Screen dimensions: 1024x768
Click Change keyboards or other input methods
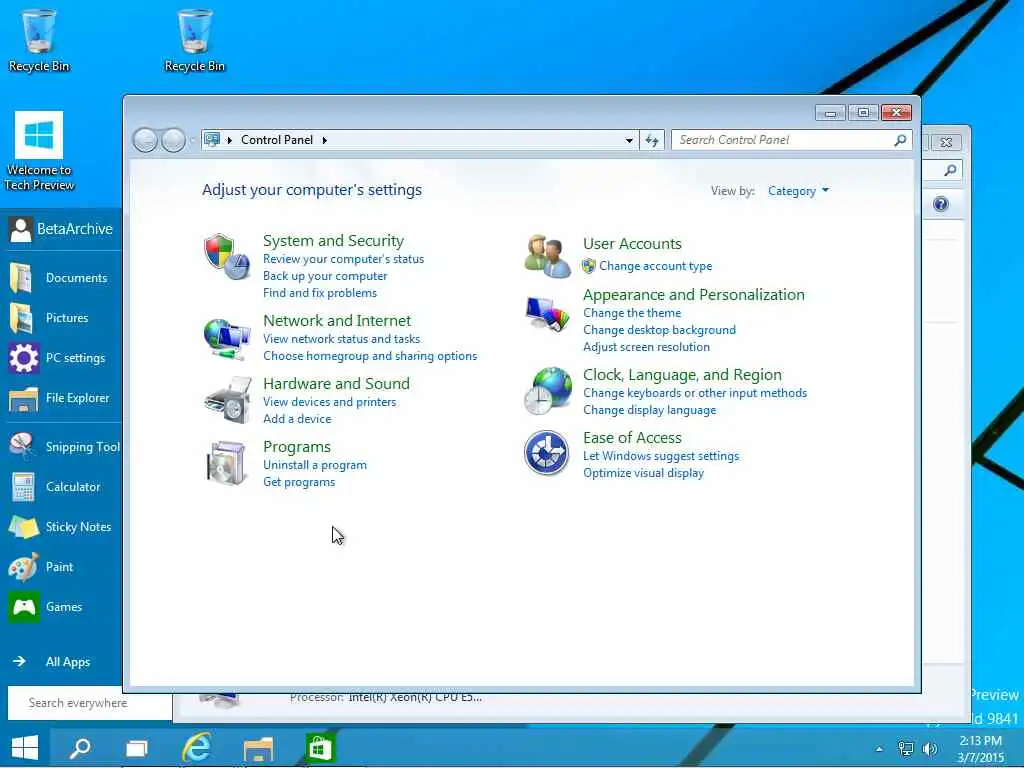pos(695,393)
